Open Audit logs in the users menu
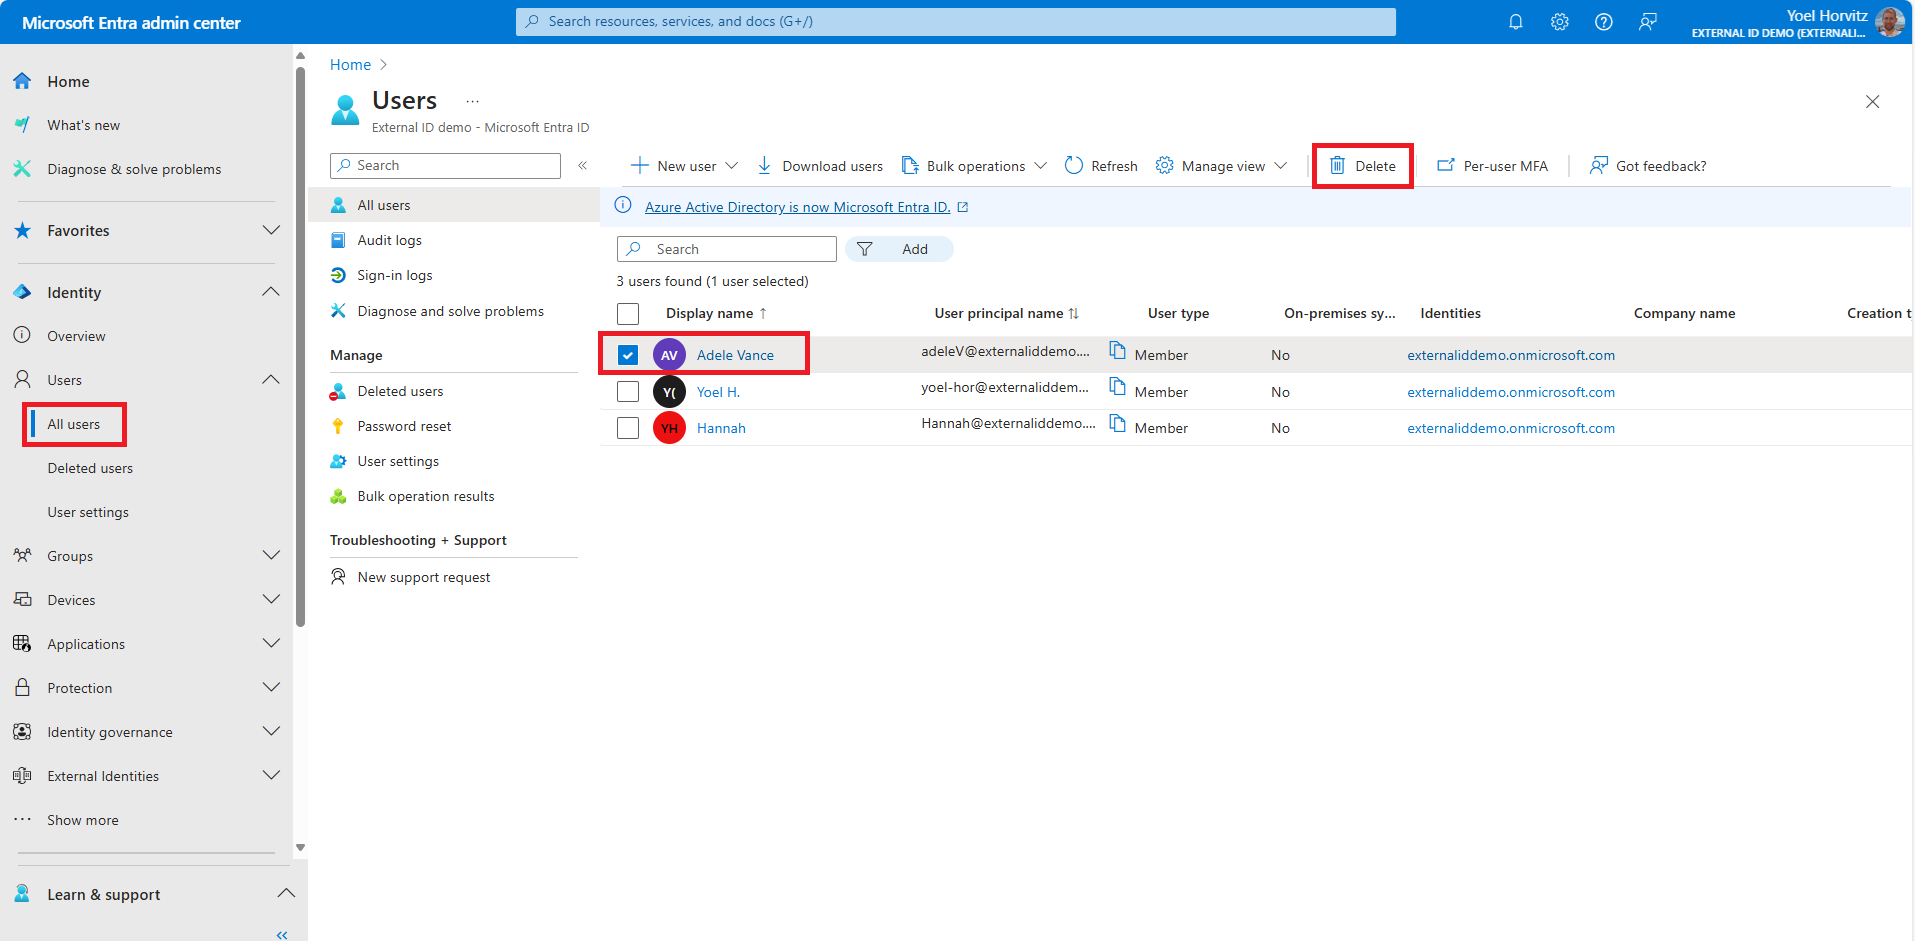1915x941 pixels. click(x=389, y=240)
